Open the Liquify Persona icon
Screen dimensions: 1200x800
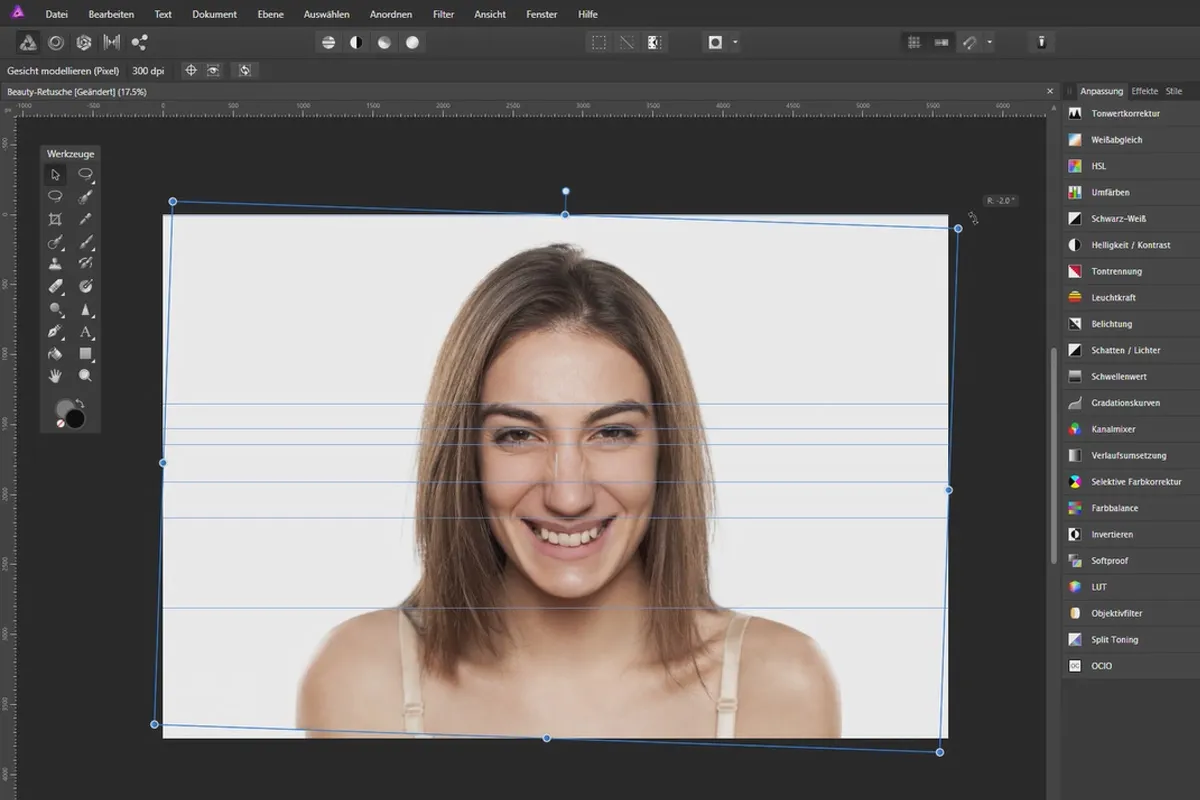coord(57,43)
